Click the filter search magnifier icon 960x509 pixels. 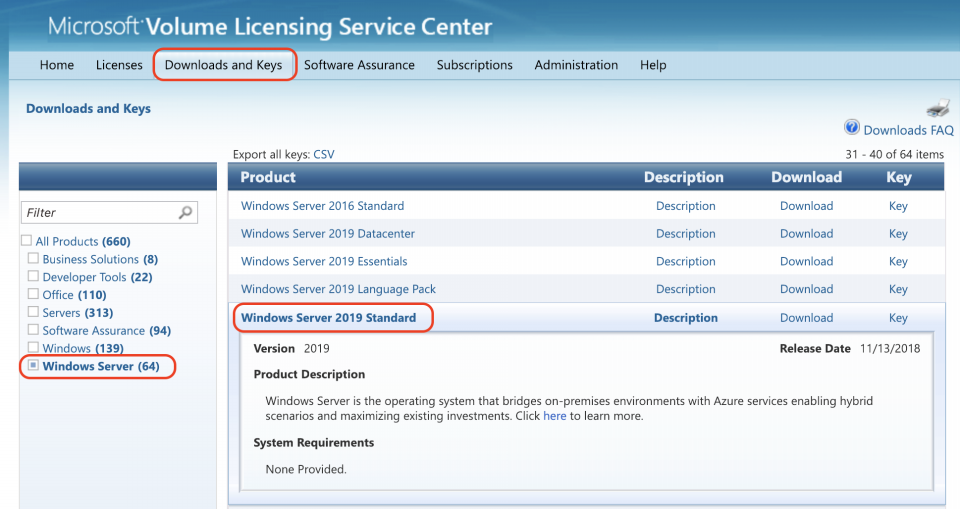[185, 212]
